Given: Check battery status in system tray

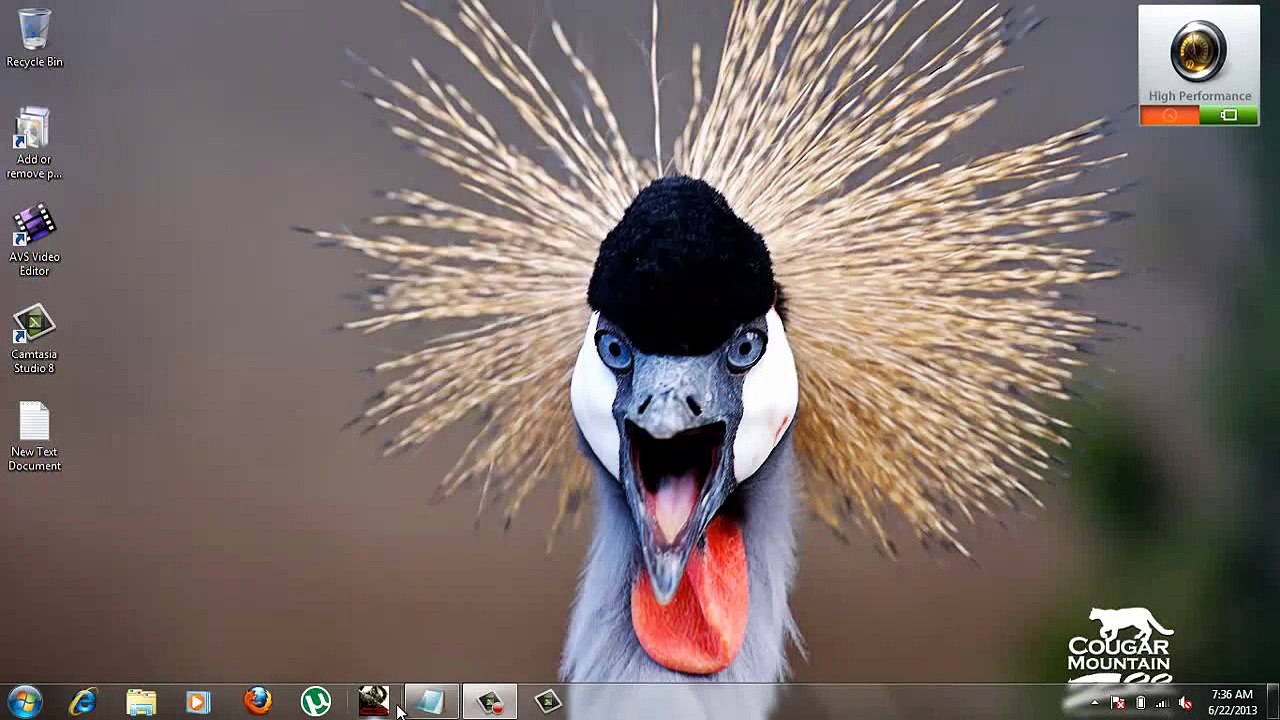Looking at the screenshot, I should tap(1140, 702).
